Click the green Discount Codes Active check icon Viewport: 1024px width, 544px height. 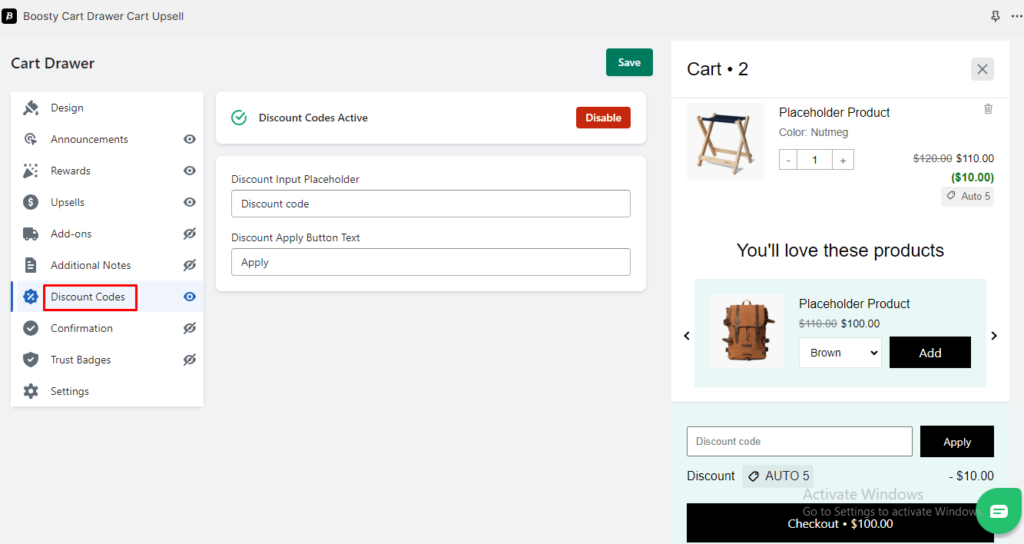239,118
